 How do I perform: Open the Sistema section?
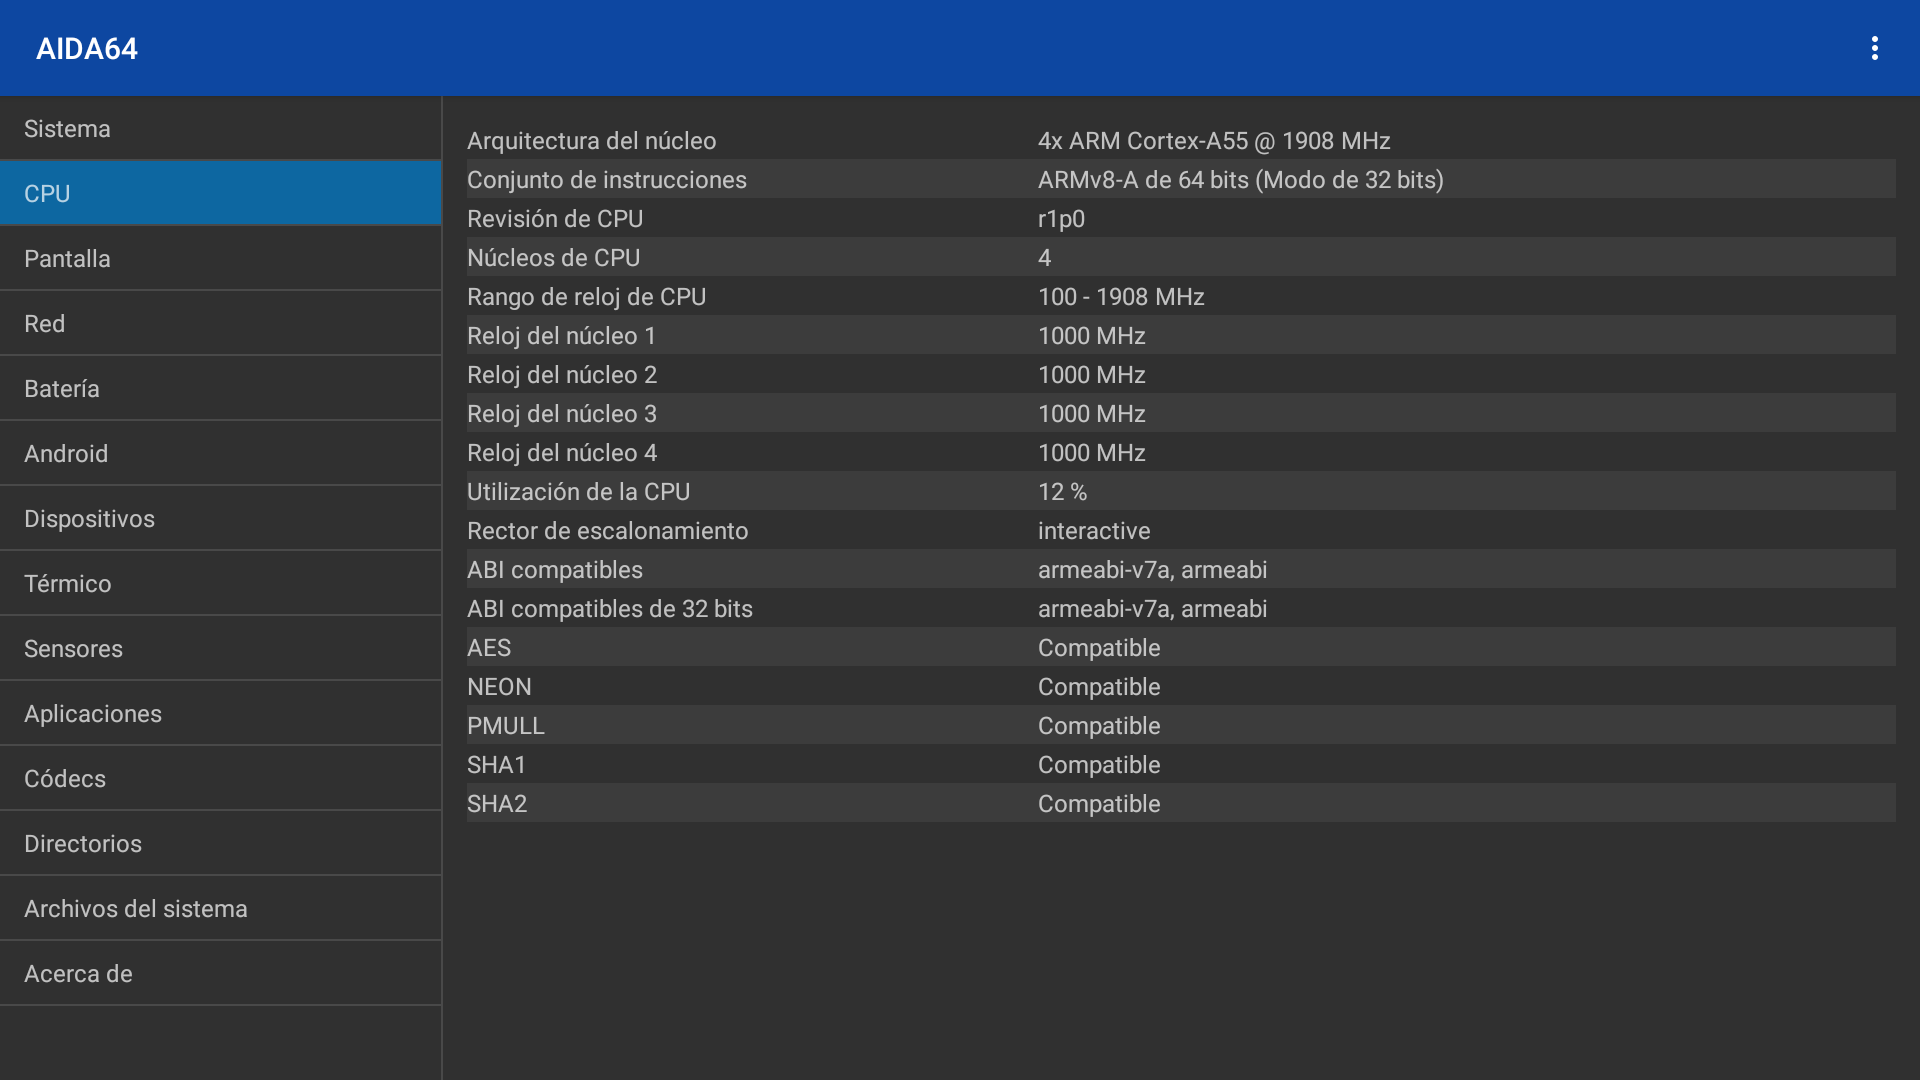click(220, 129)
